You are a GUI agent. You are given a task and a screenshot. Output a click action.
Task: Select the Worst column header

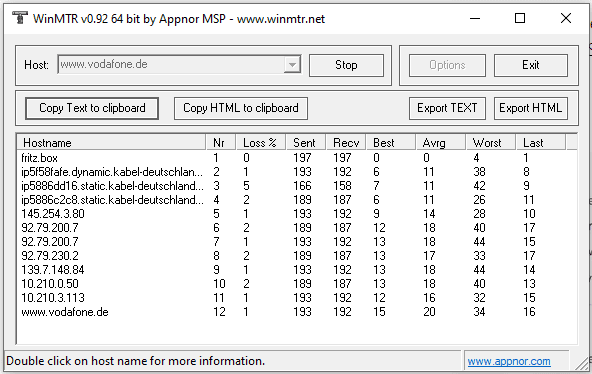point(491,143)
